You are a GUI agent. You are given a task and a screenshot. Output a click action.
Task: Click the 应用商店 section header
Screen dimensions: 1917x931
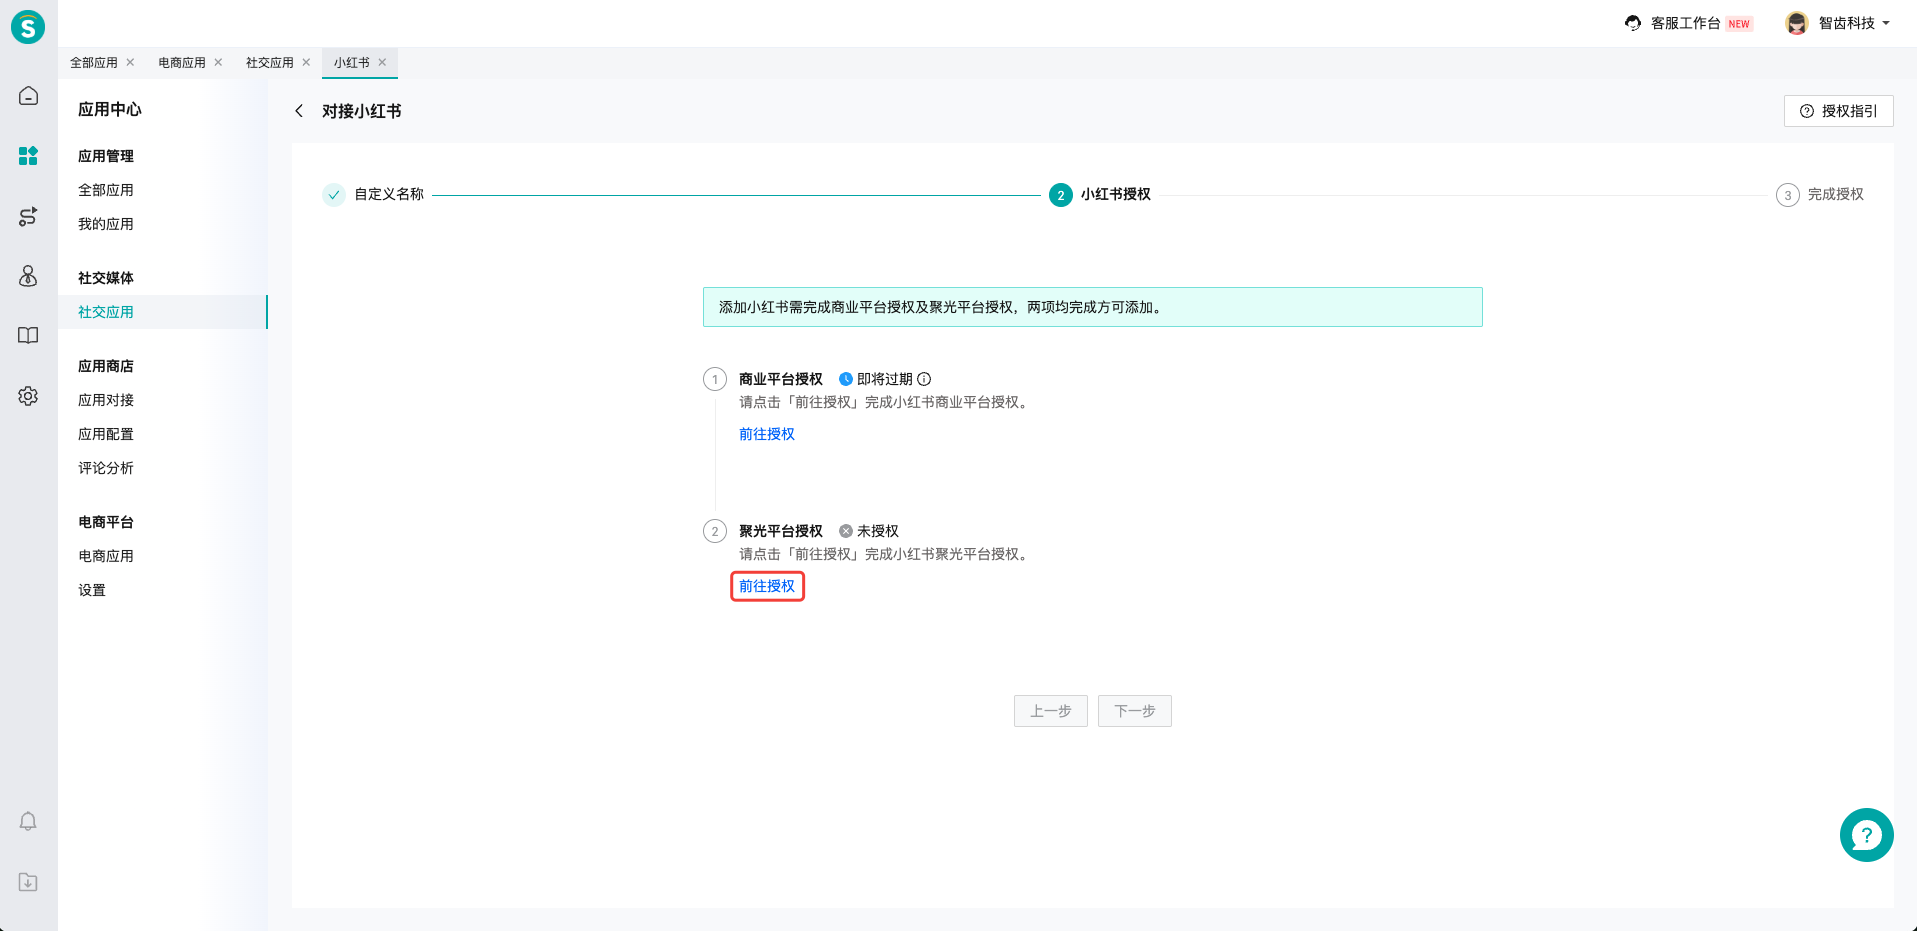(x=106, y=366)
